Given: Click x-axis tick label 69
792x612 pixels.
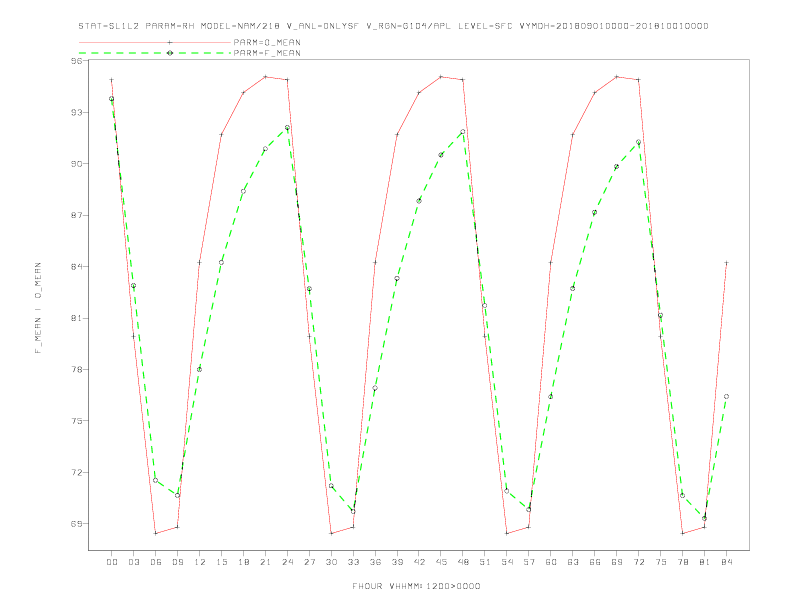Looking at the screenshot, I should (617, 562).
